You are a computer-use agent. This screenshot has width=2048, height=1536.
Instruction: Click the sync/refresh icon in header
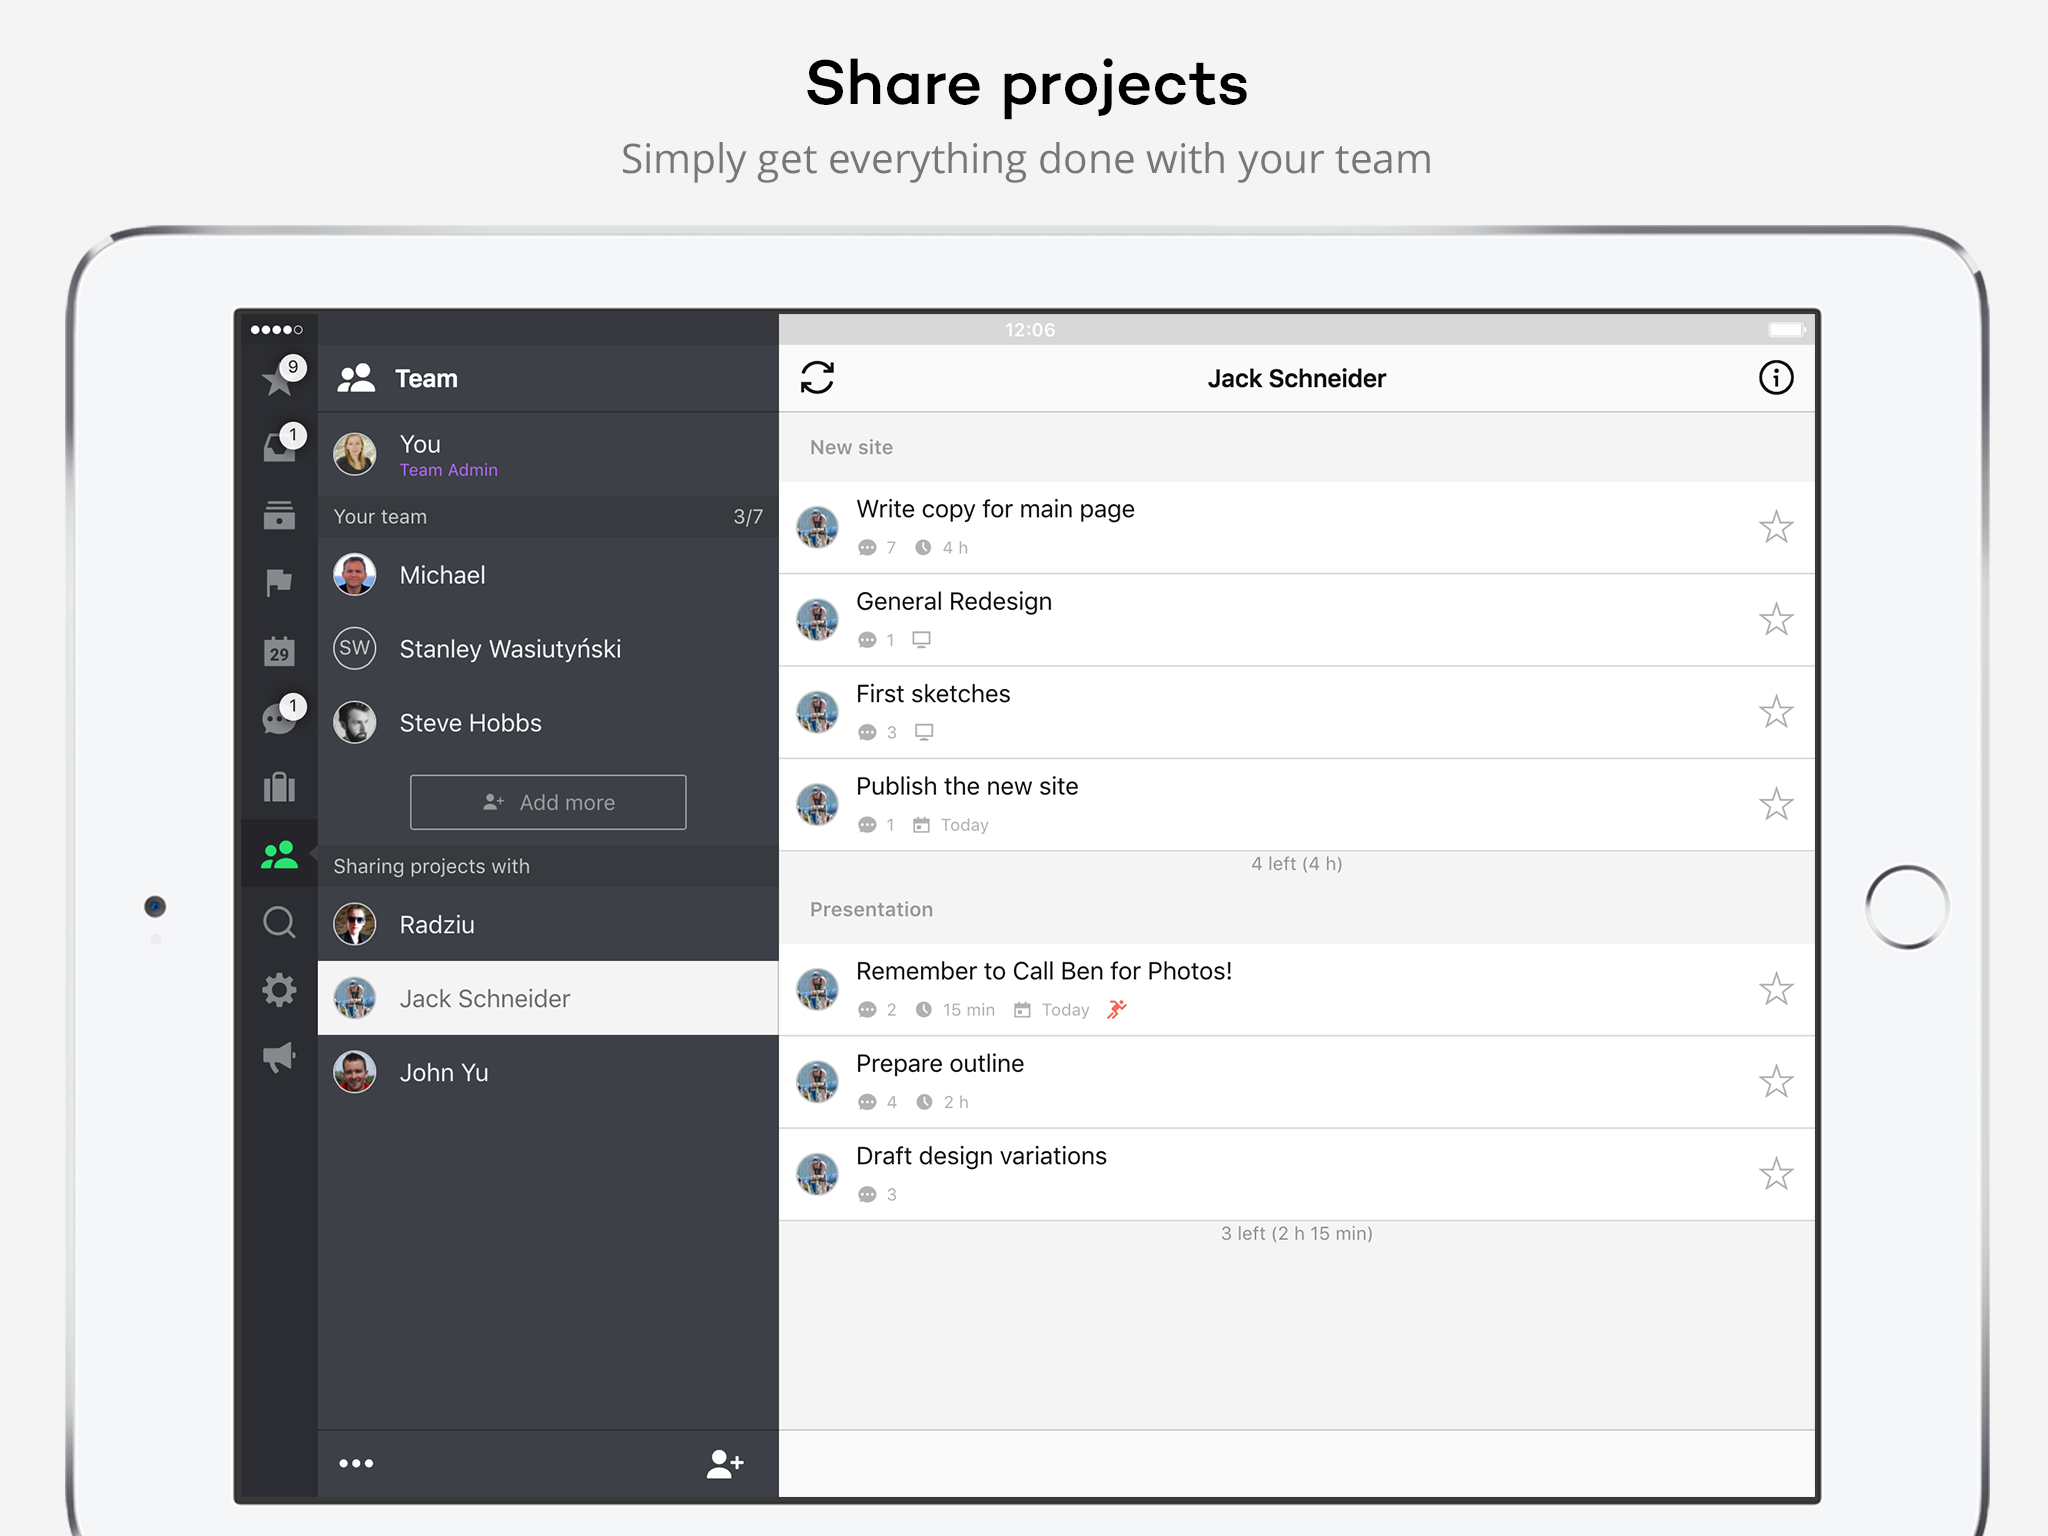point(816,378)
